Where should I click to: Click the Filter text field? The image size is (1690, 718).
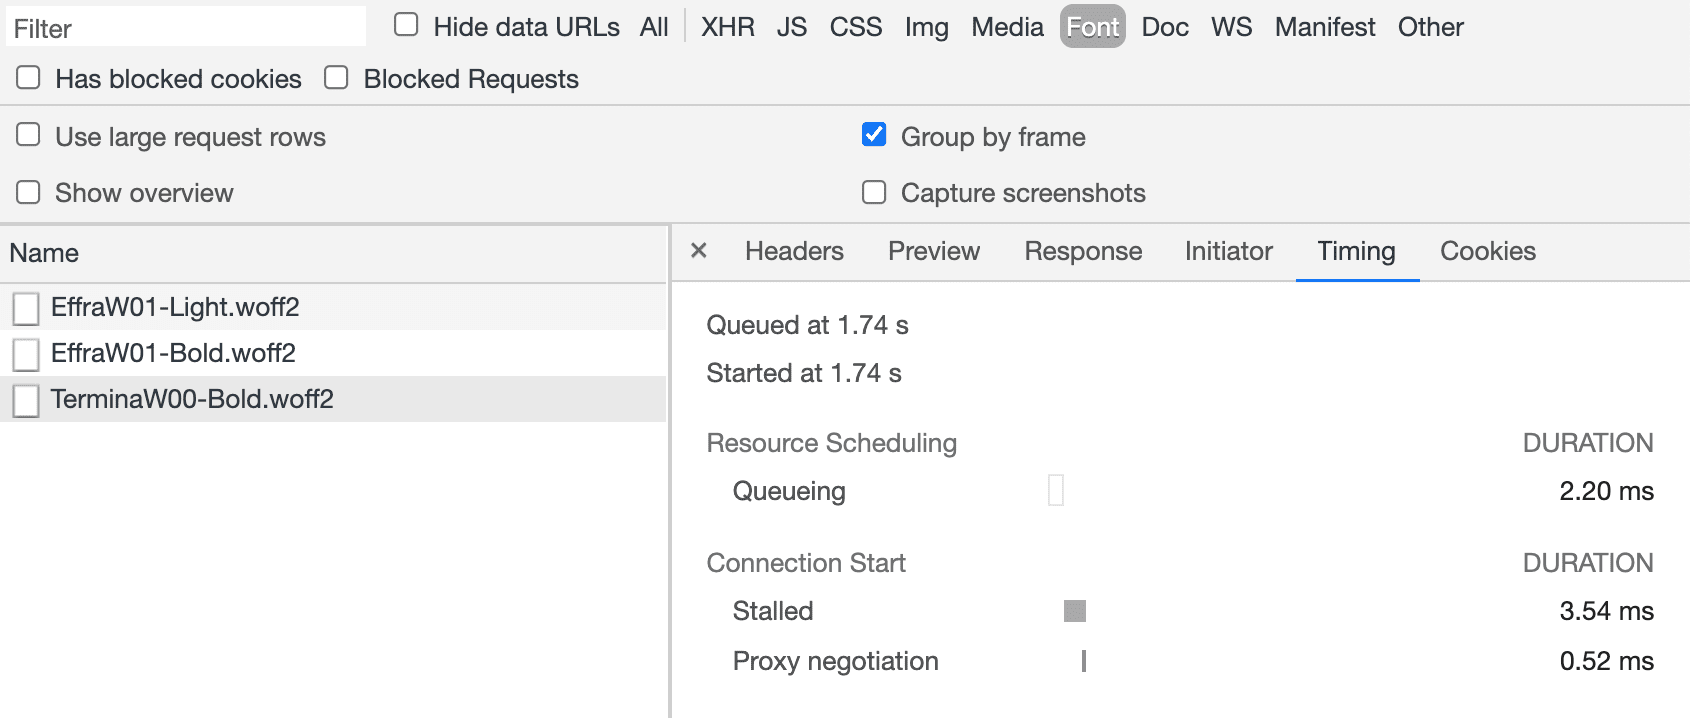tap(185, 28)
